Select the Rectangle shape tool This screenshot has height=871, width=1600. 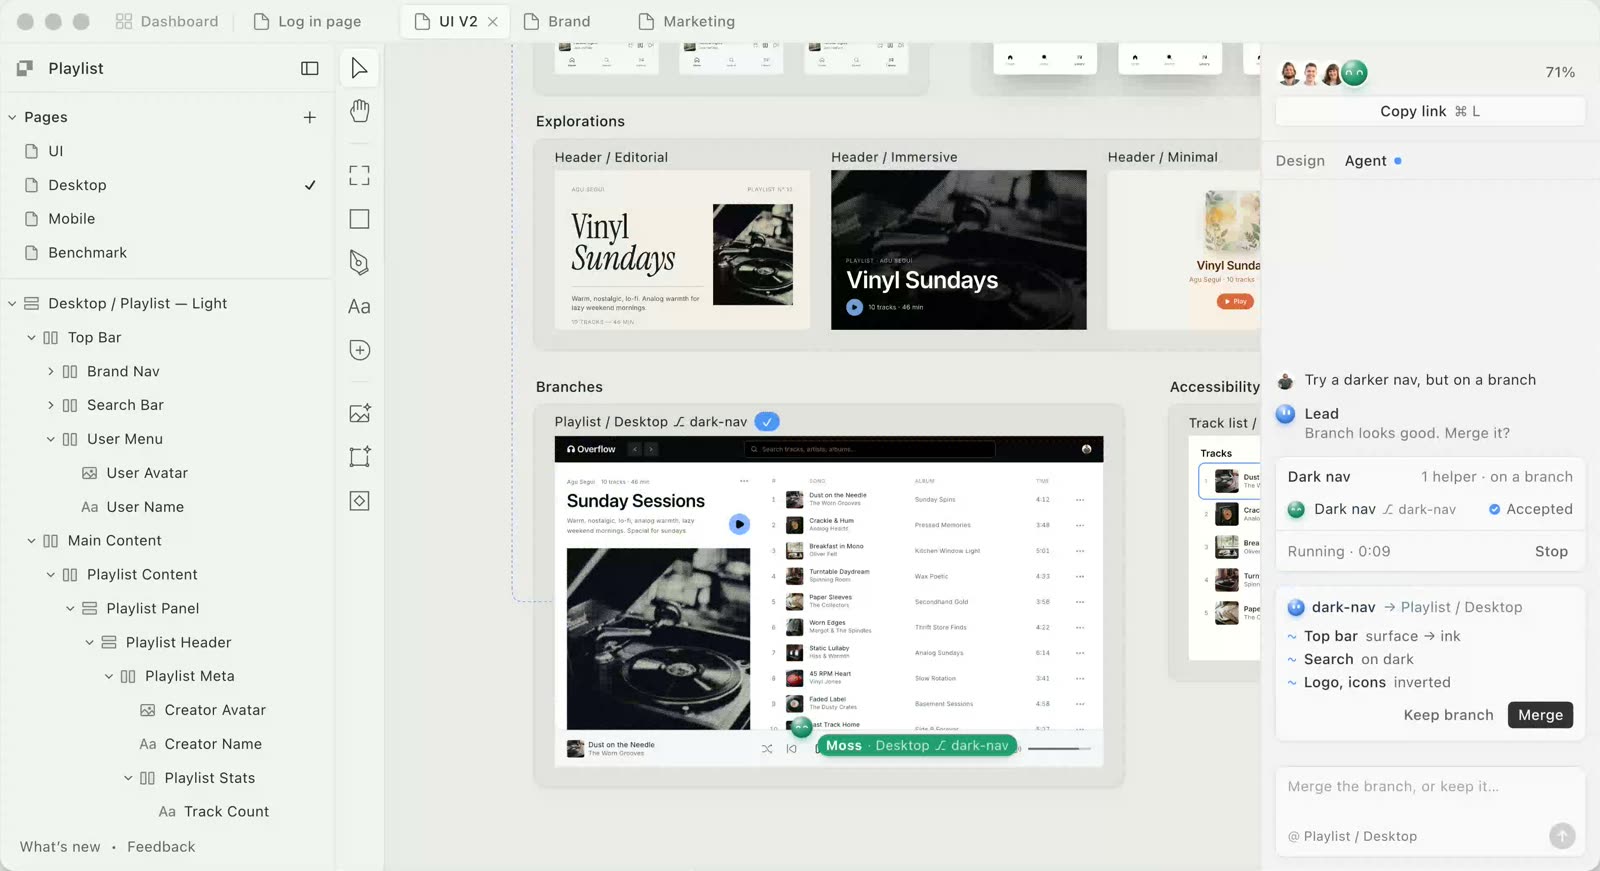click(359, 219)
